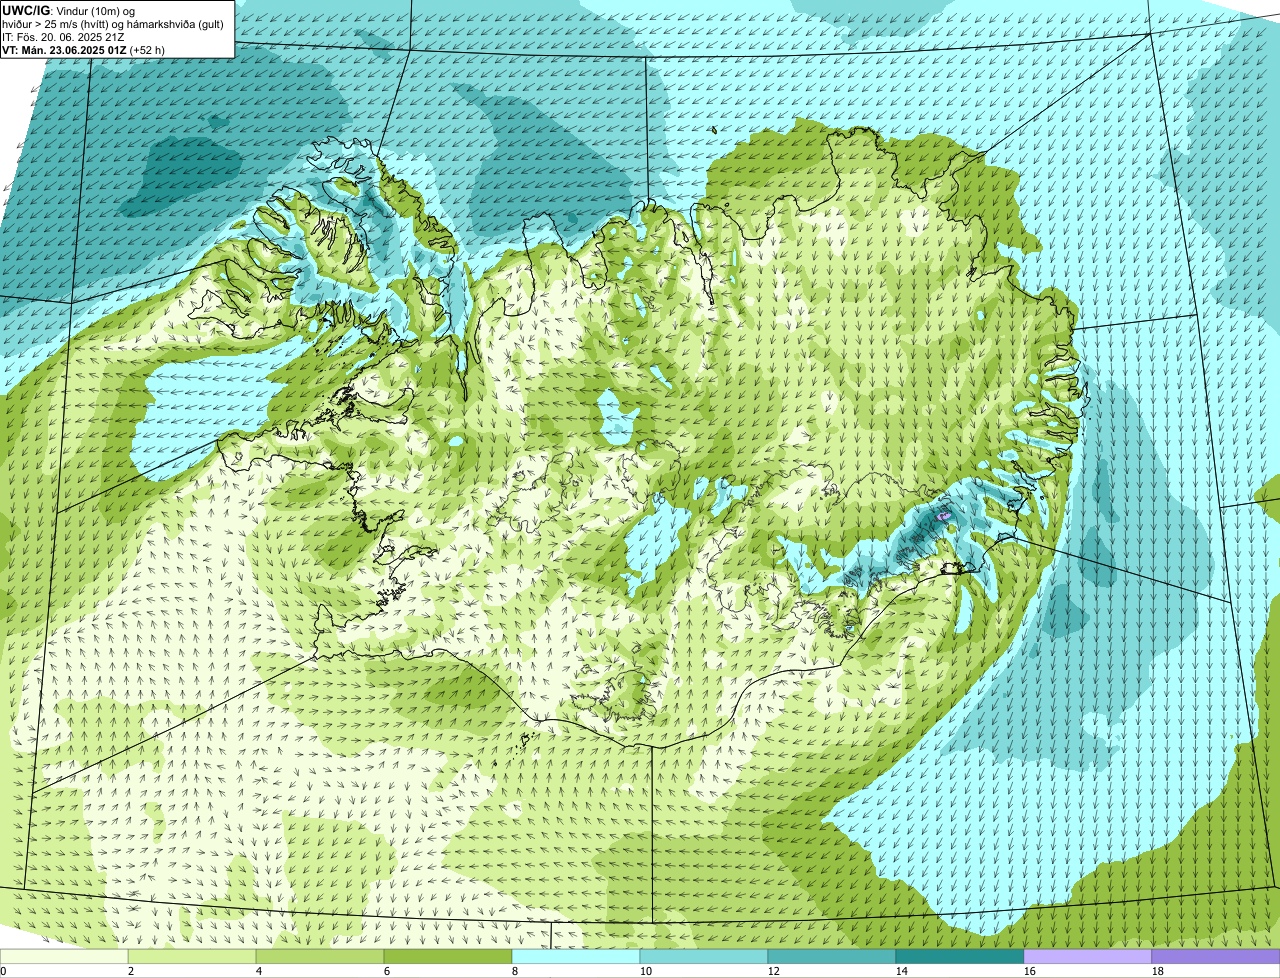Click the scale label '16'

click(x=1030, y=971)
